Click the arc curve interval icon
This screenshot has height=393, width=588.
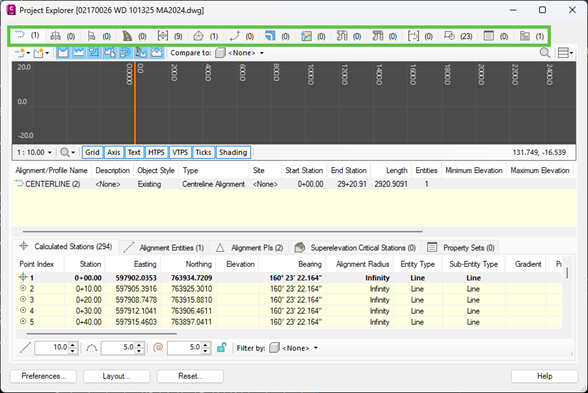click(x=91, y=348)
